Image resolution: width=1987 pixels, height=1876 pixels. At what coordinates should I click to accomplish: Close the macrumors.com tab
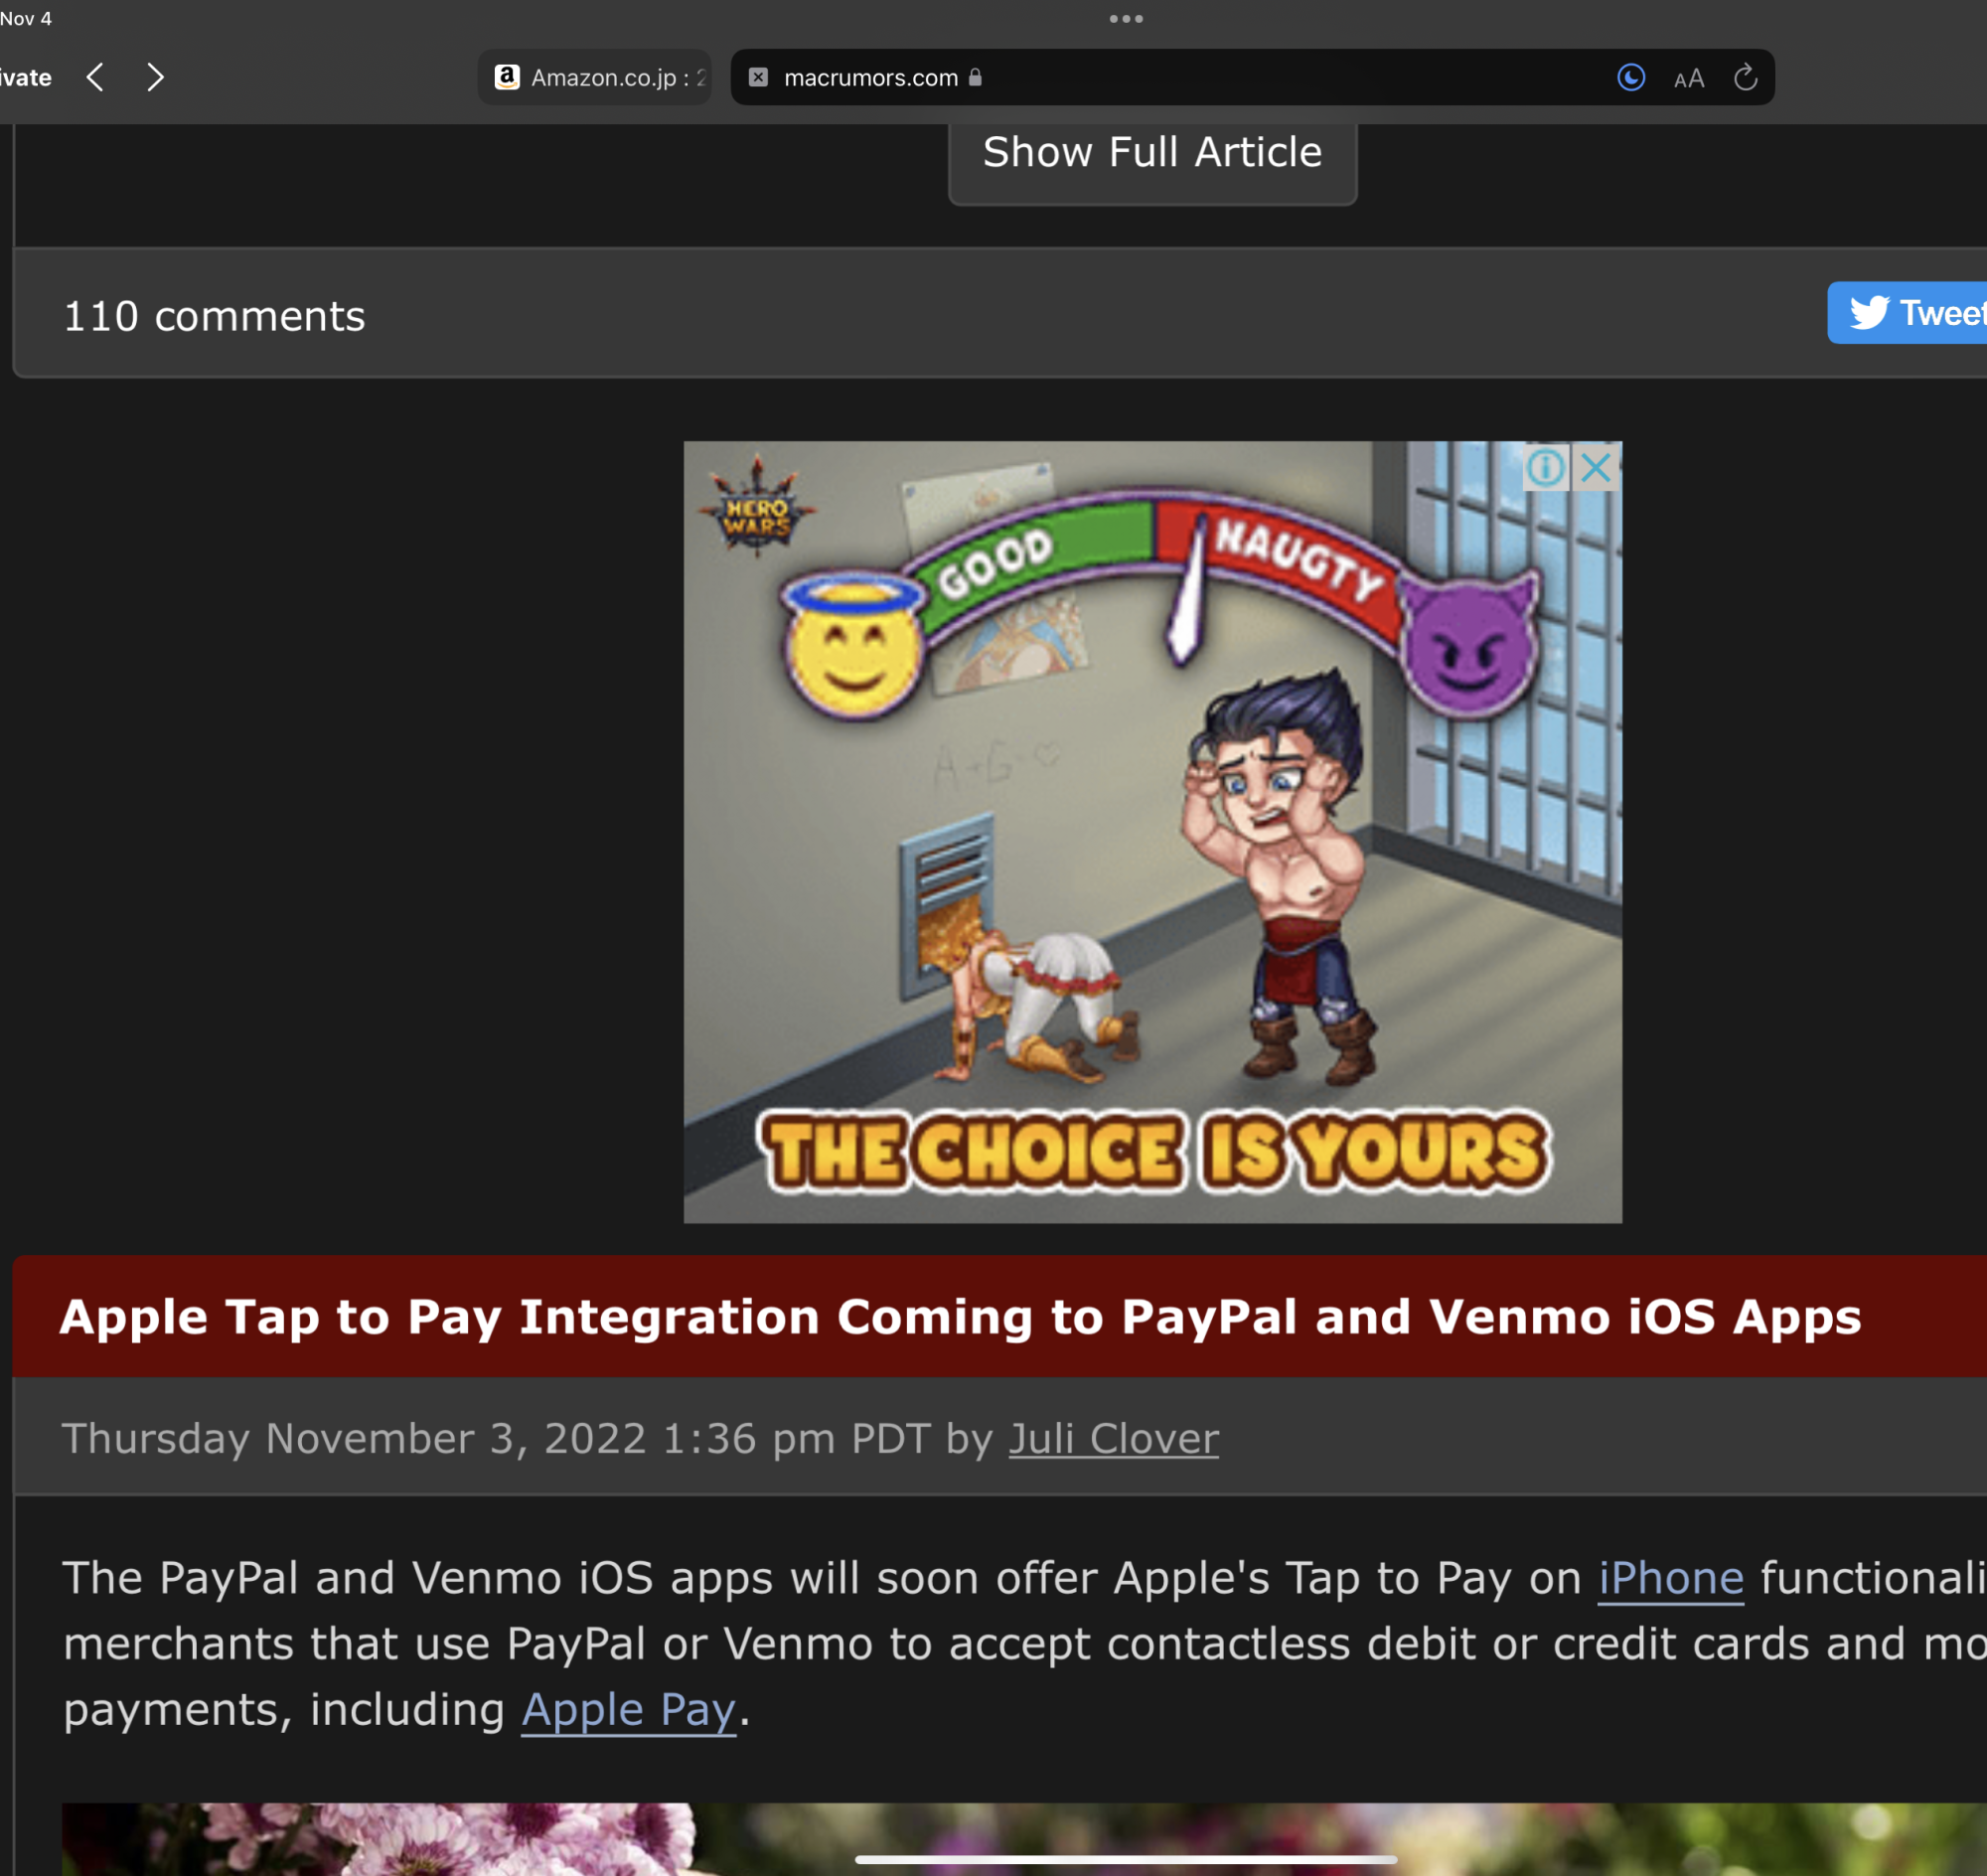pos(758,77)
